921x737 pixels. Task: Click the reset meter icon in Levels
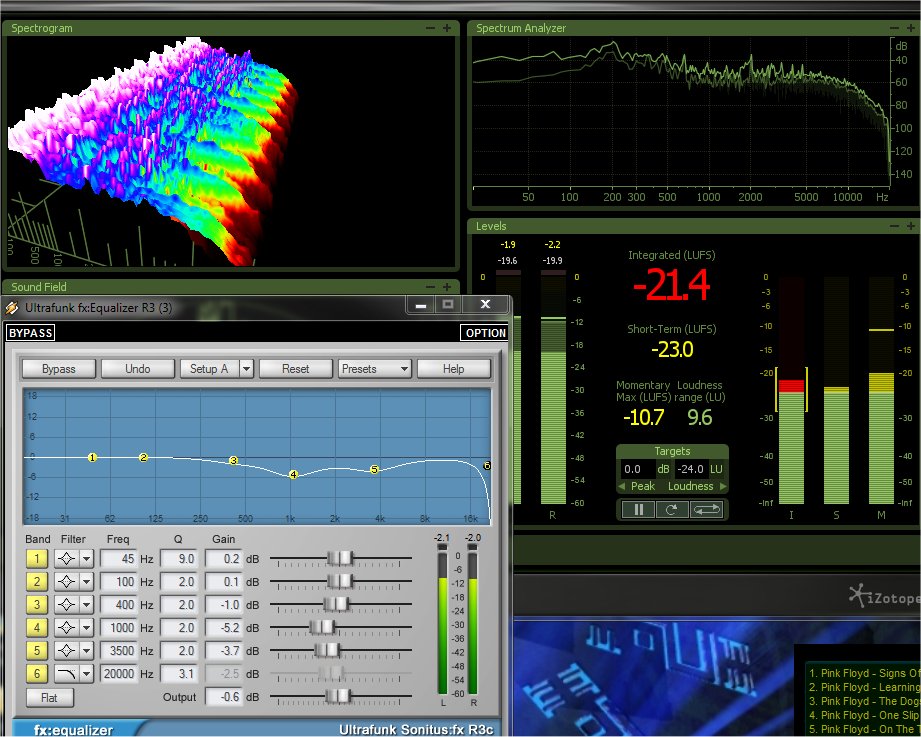pyautogui.click(x=672, y=509)
